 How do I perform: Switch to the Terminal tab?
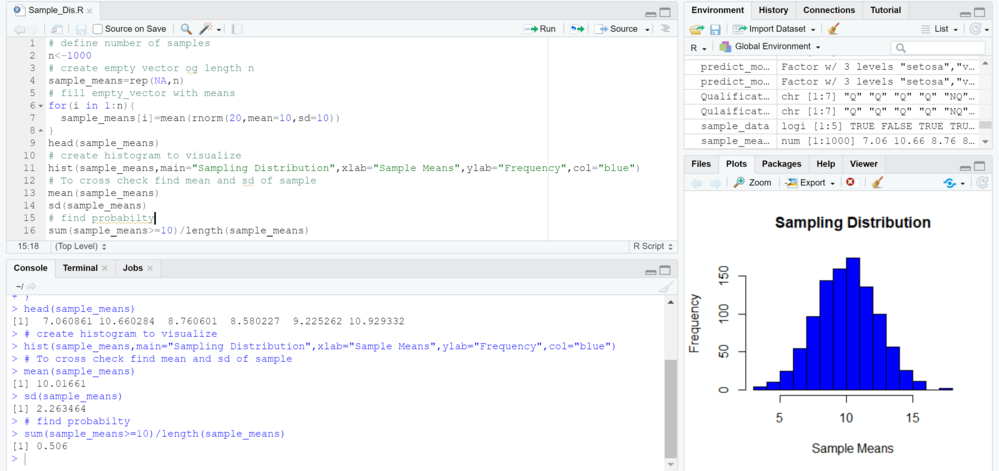[80, 268]
